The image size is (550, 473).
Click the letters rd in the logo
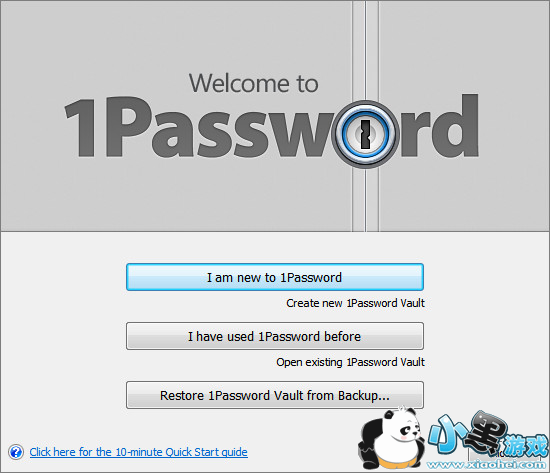tap(439, 126)
